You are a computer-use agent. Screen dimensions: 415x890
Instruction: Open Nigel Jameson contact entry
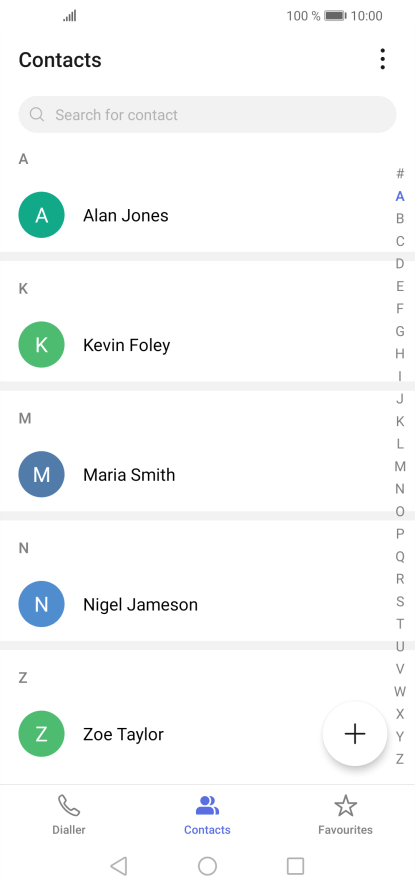(x=193, y=604)
